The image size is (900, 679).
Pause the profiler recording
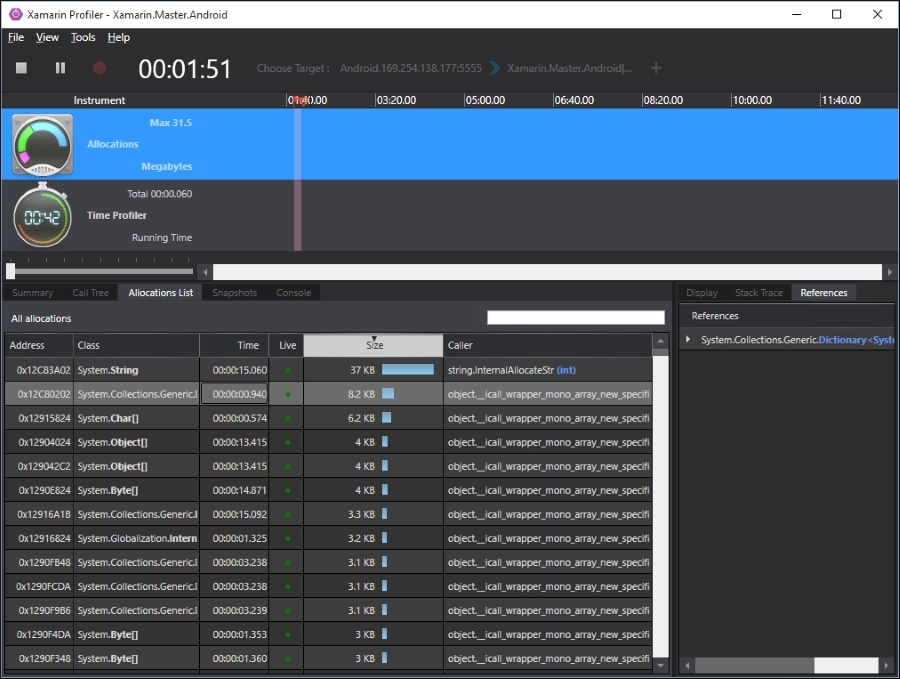tap(60, 68)
